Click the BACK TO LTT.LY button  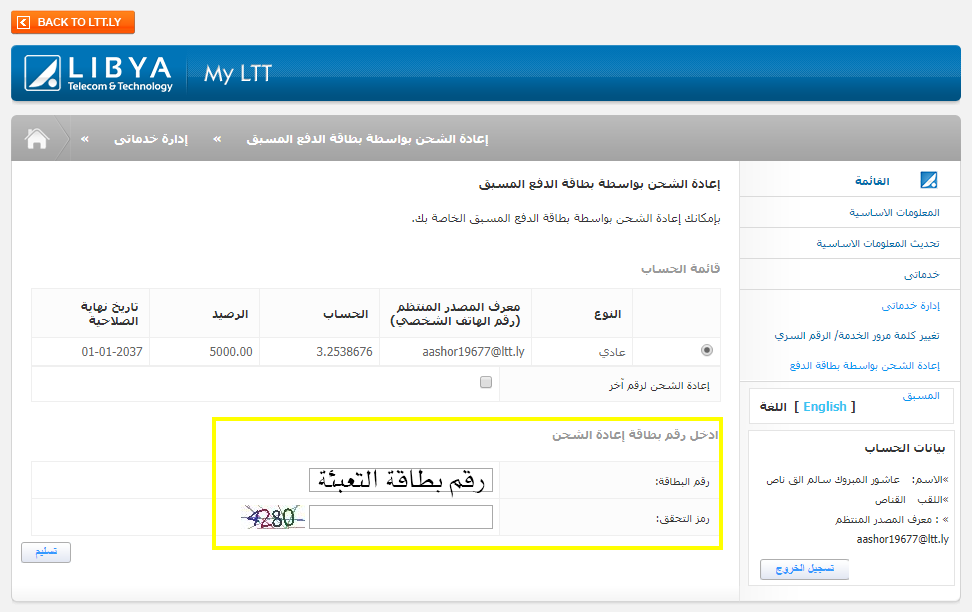click(72, 21)
